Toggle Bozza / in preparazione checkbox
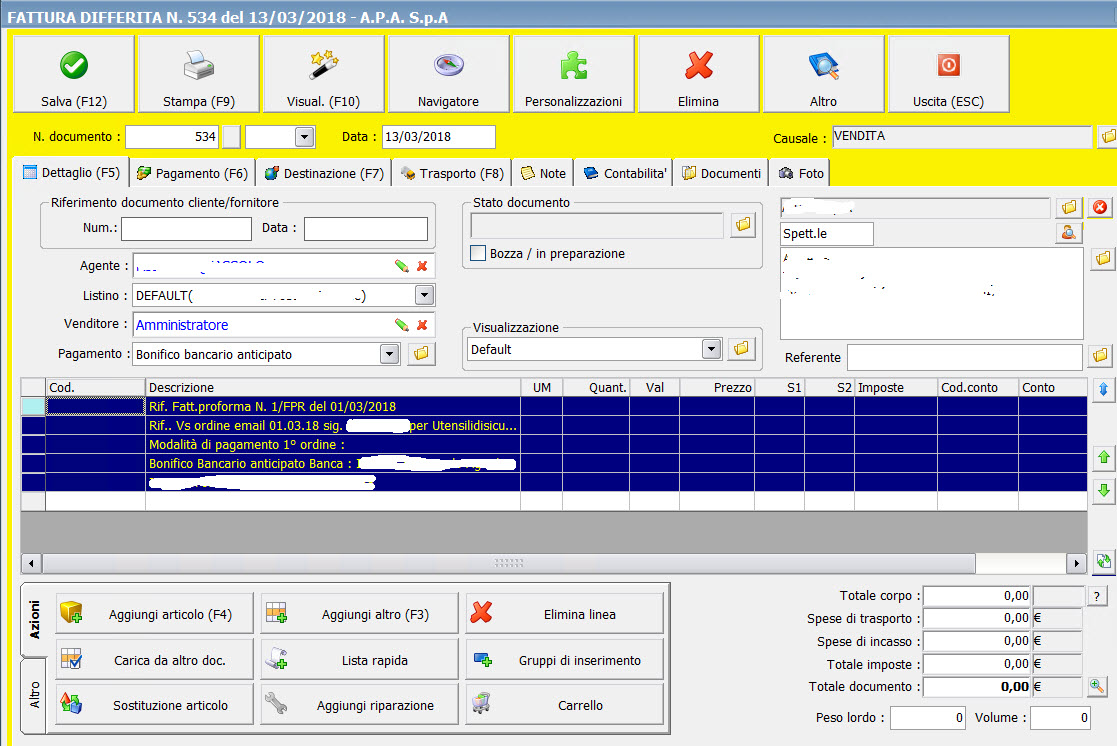This screenshot has height=746, width=1117. 479,253
